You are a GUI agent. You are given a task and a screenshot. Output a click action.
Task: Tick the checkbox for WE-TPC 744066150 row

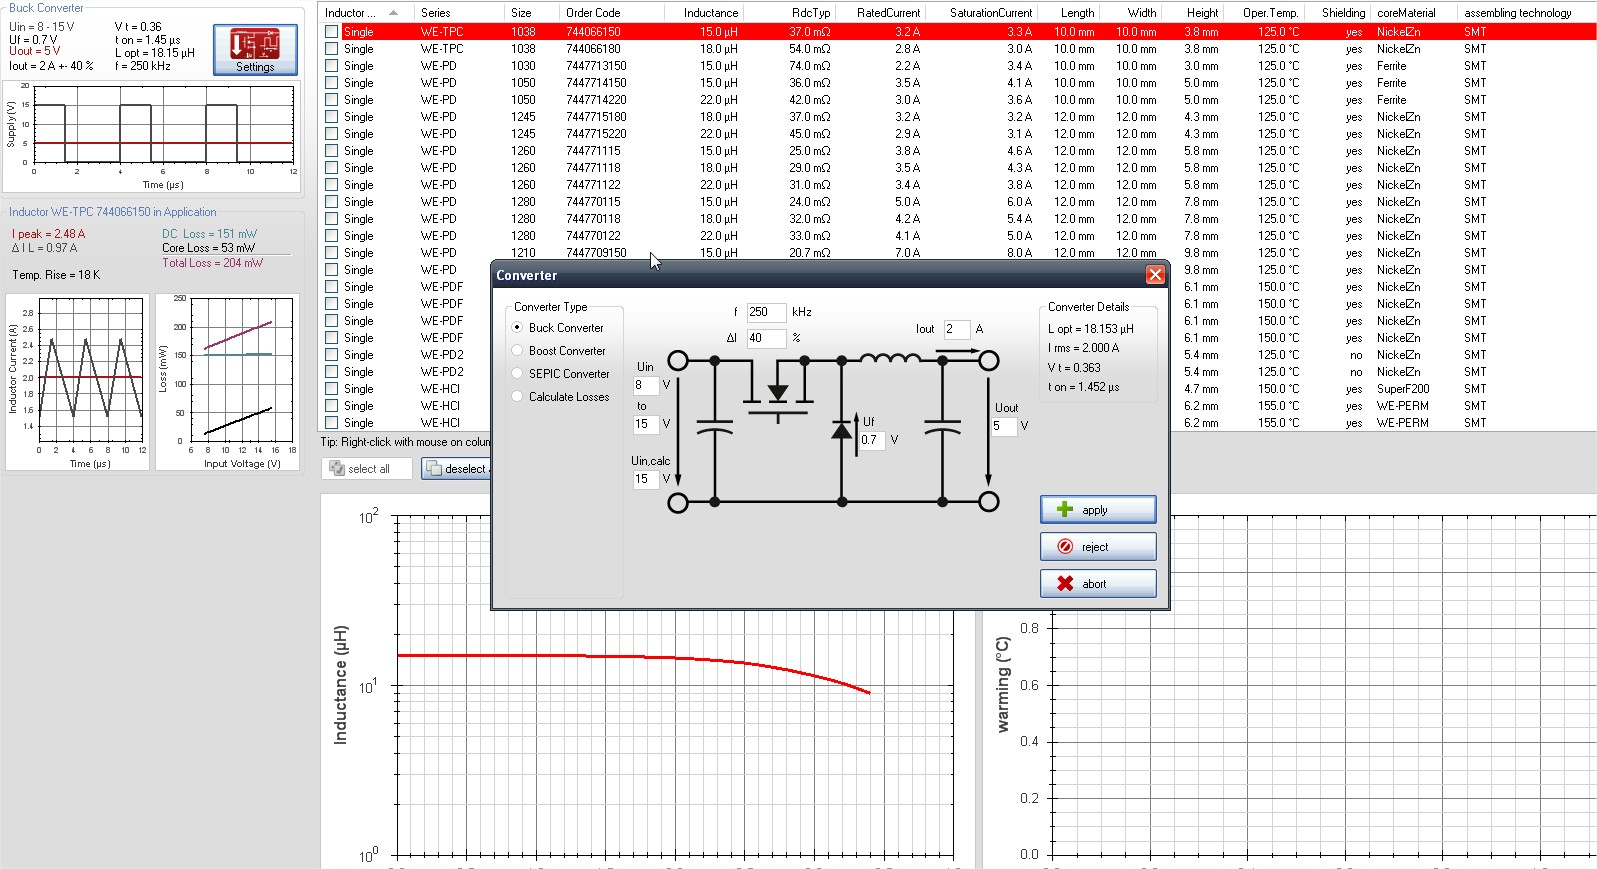coord(331,32)
